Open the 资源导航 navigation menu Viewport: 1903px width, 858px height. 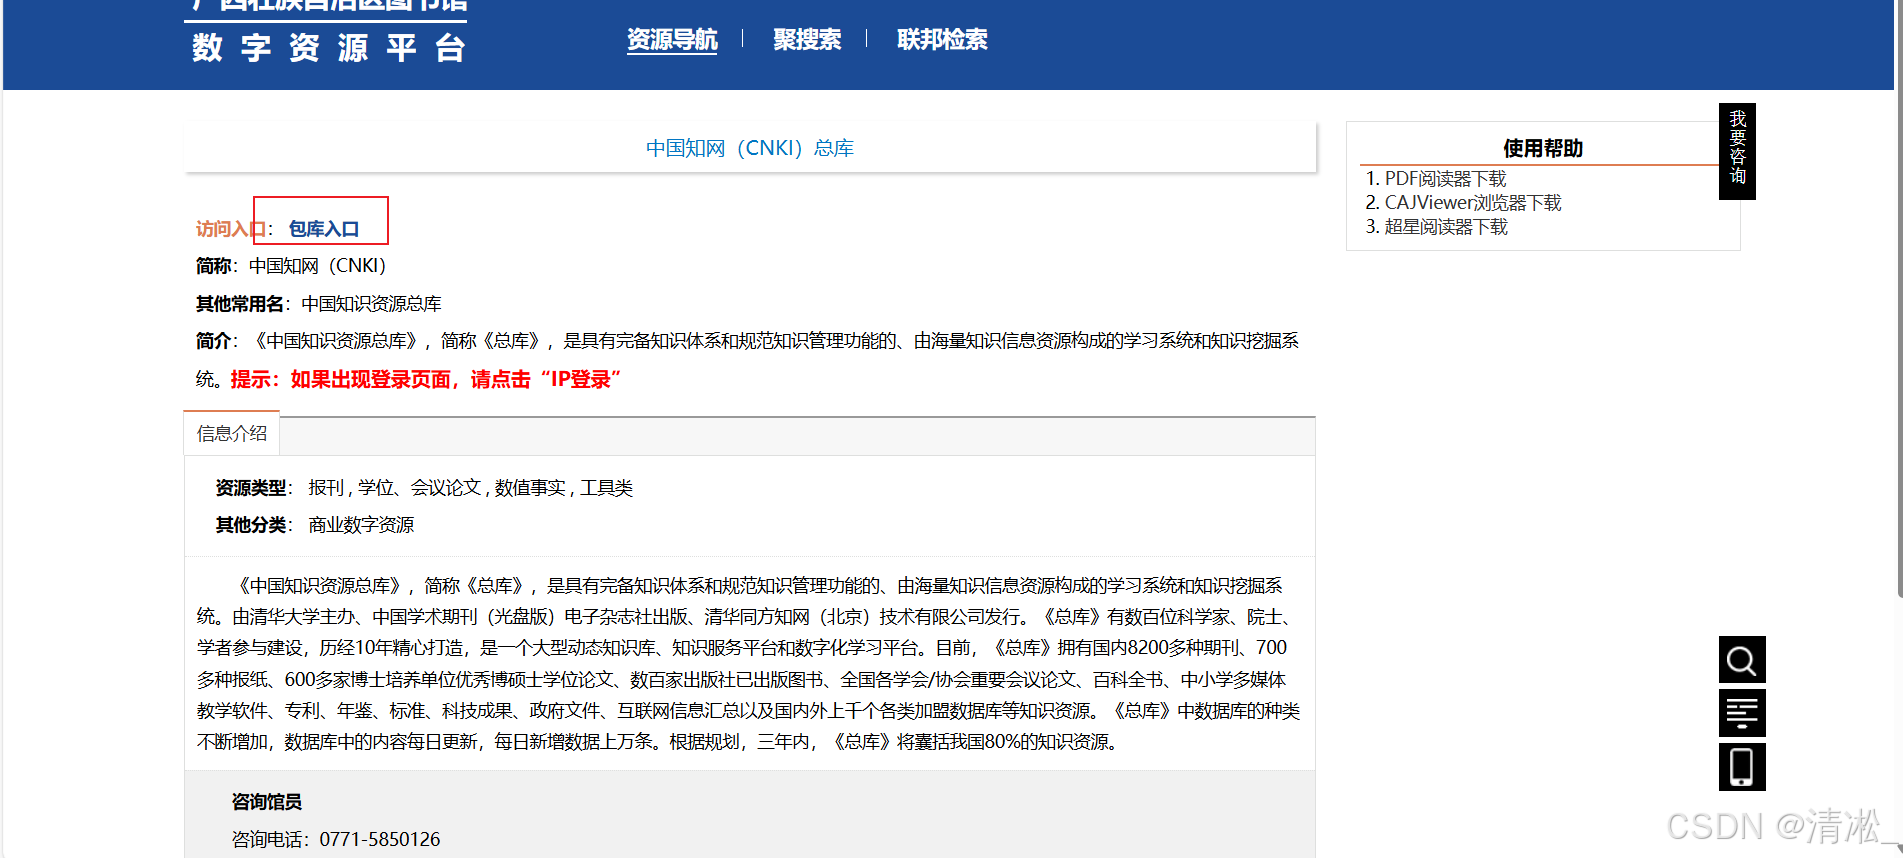click(672, 40)
